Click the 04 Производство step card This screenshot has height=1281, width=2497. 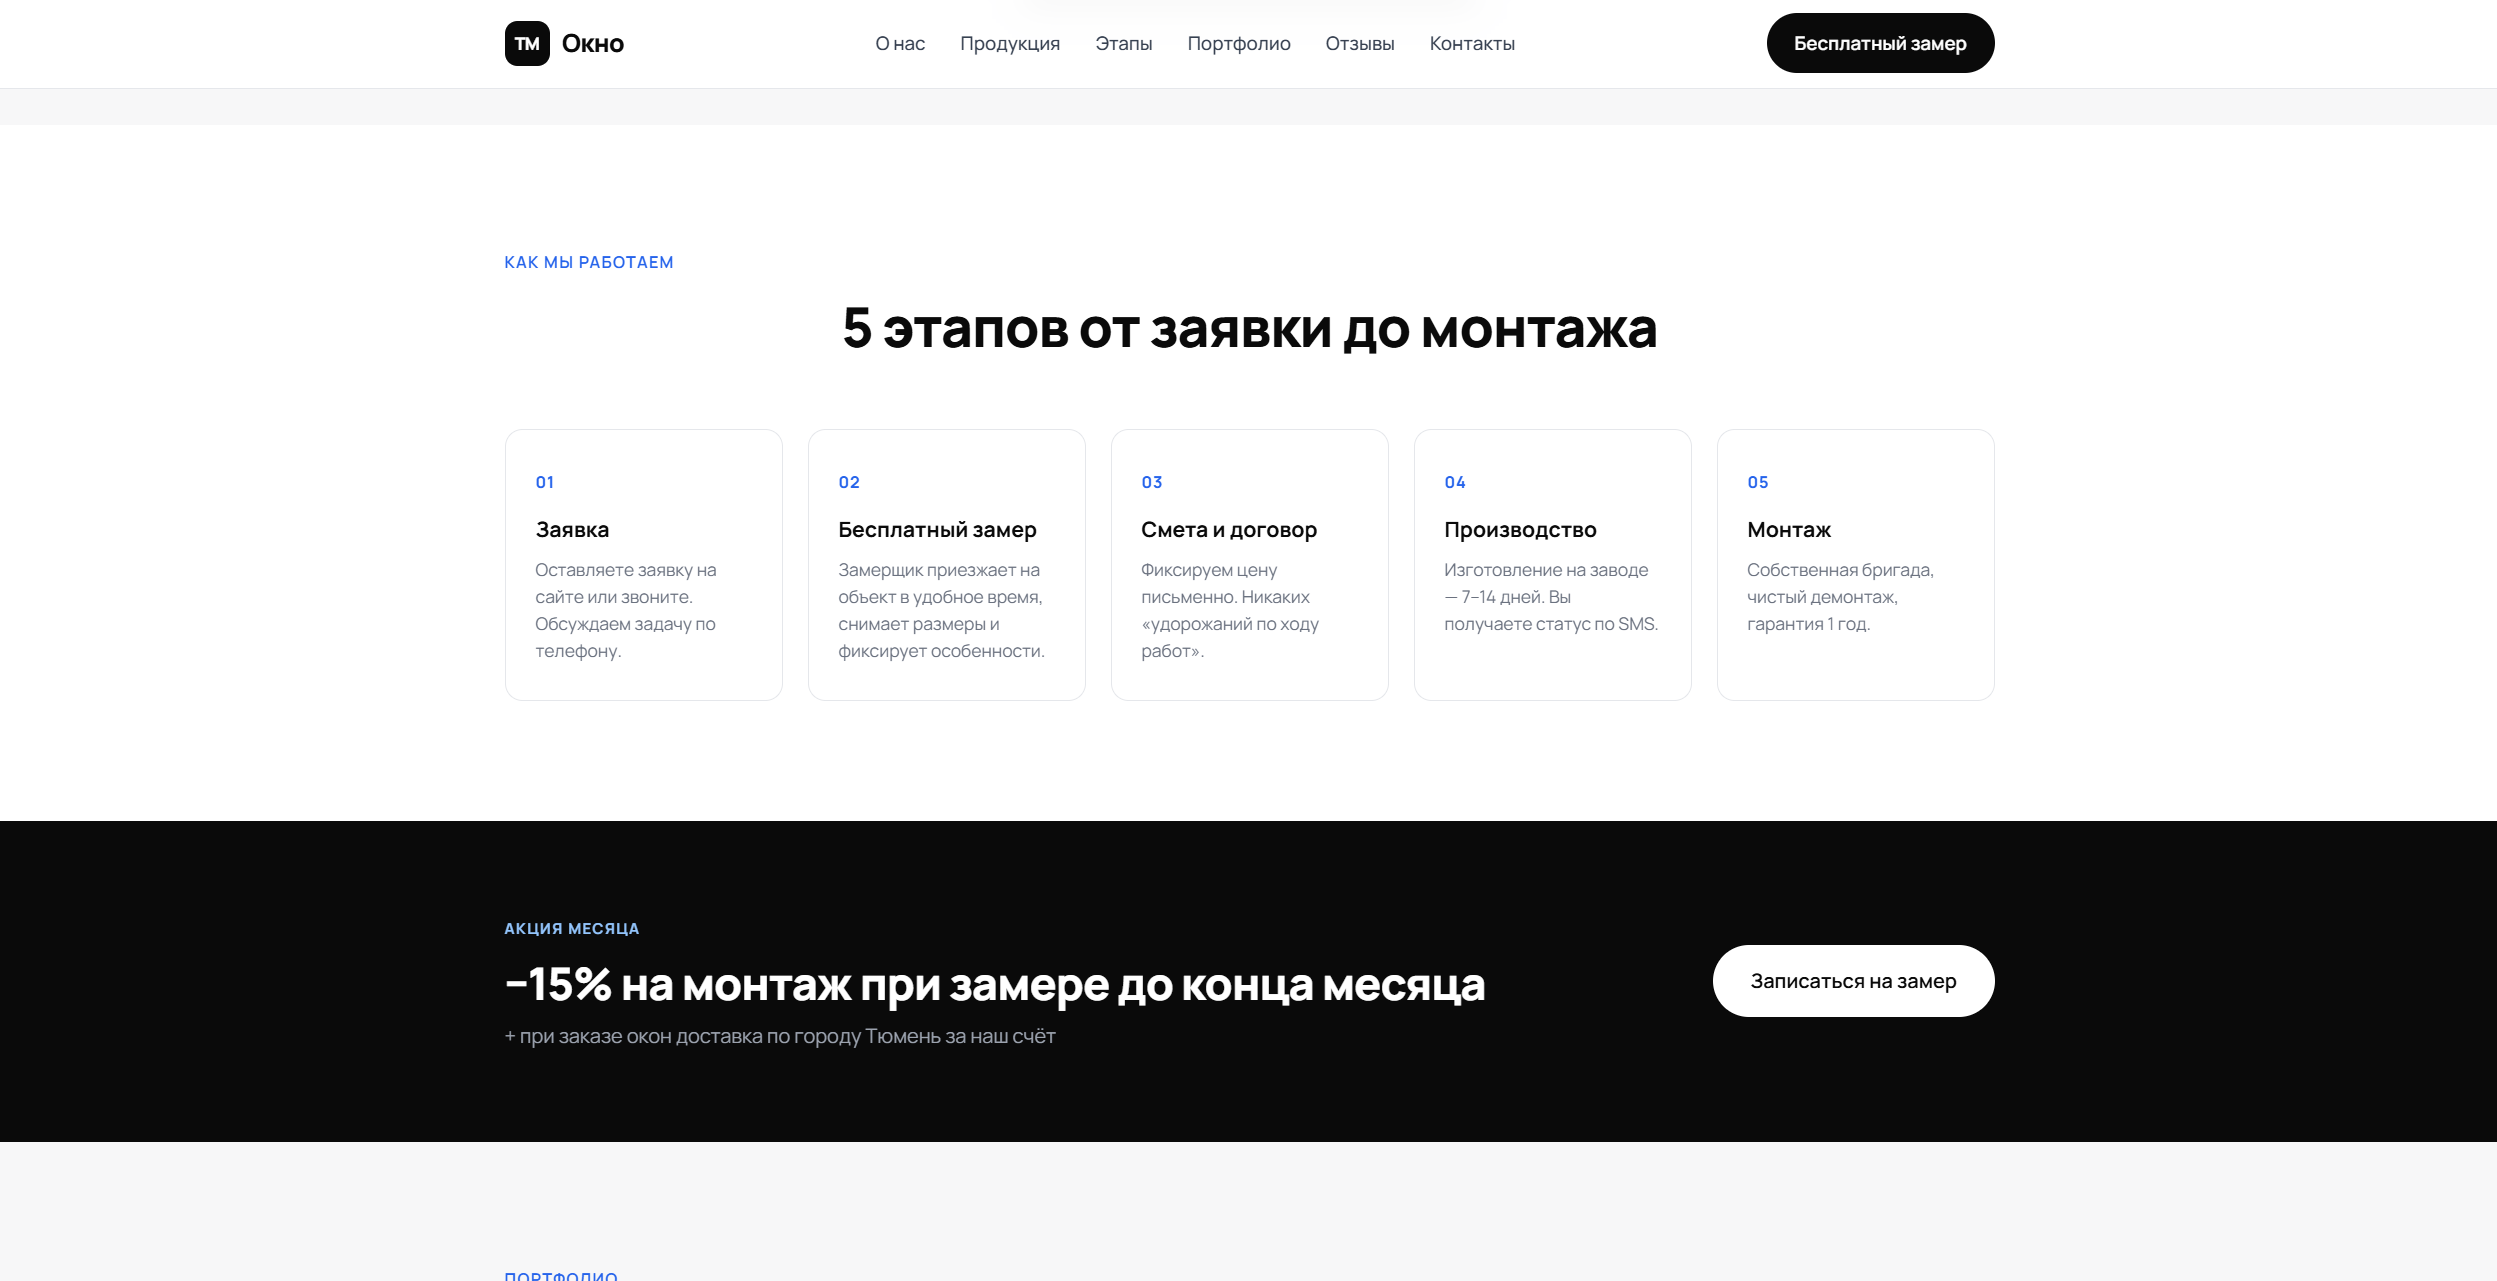click(x=1552, y=565)
